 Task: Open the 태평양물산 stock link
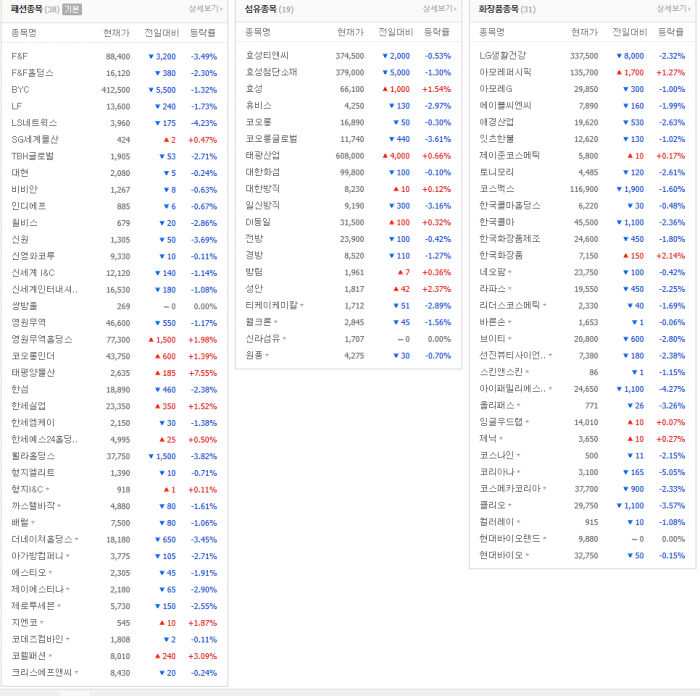click(x=33, y=373)
